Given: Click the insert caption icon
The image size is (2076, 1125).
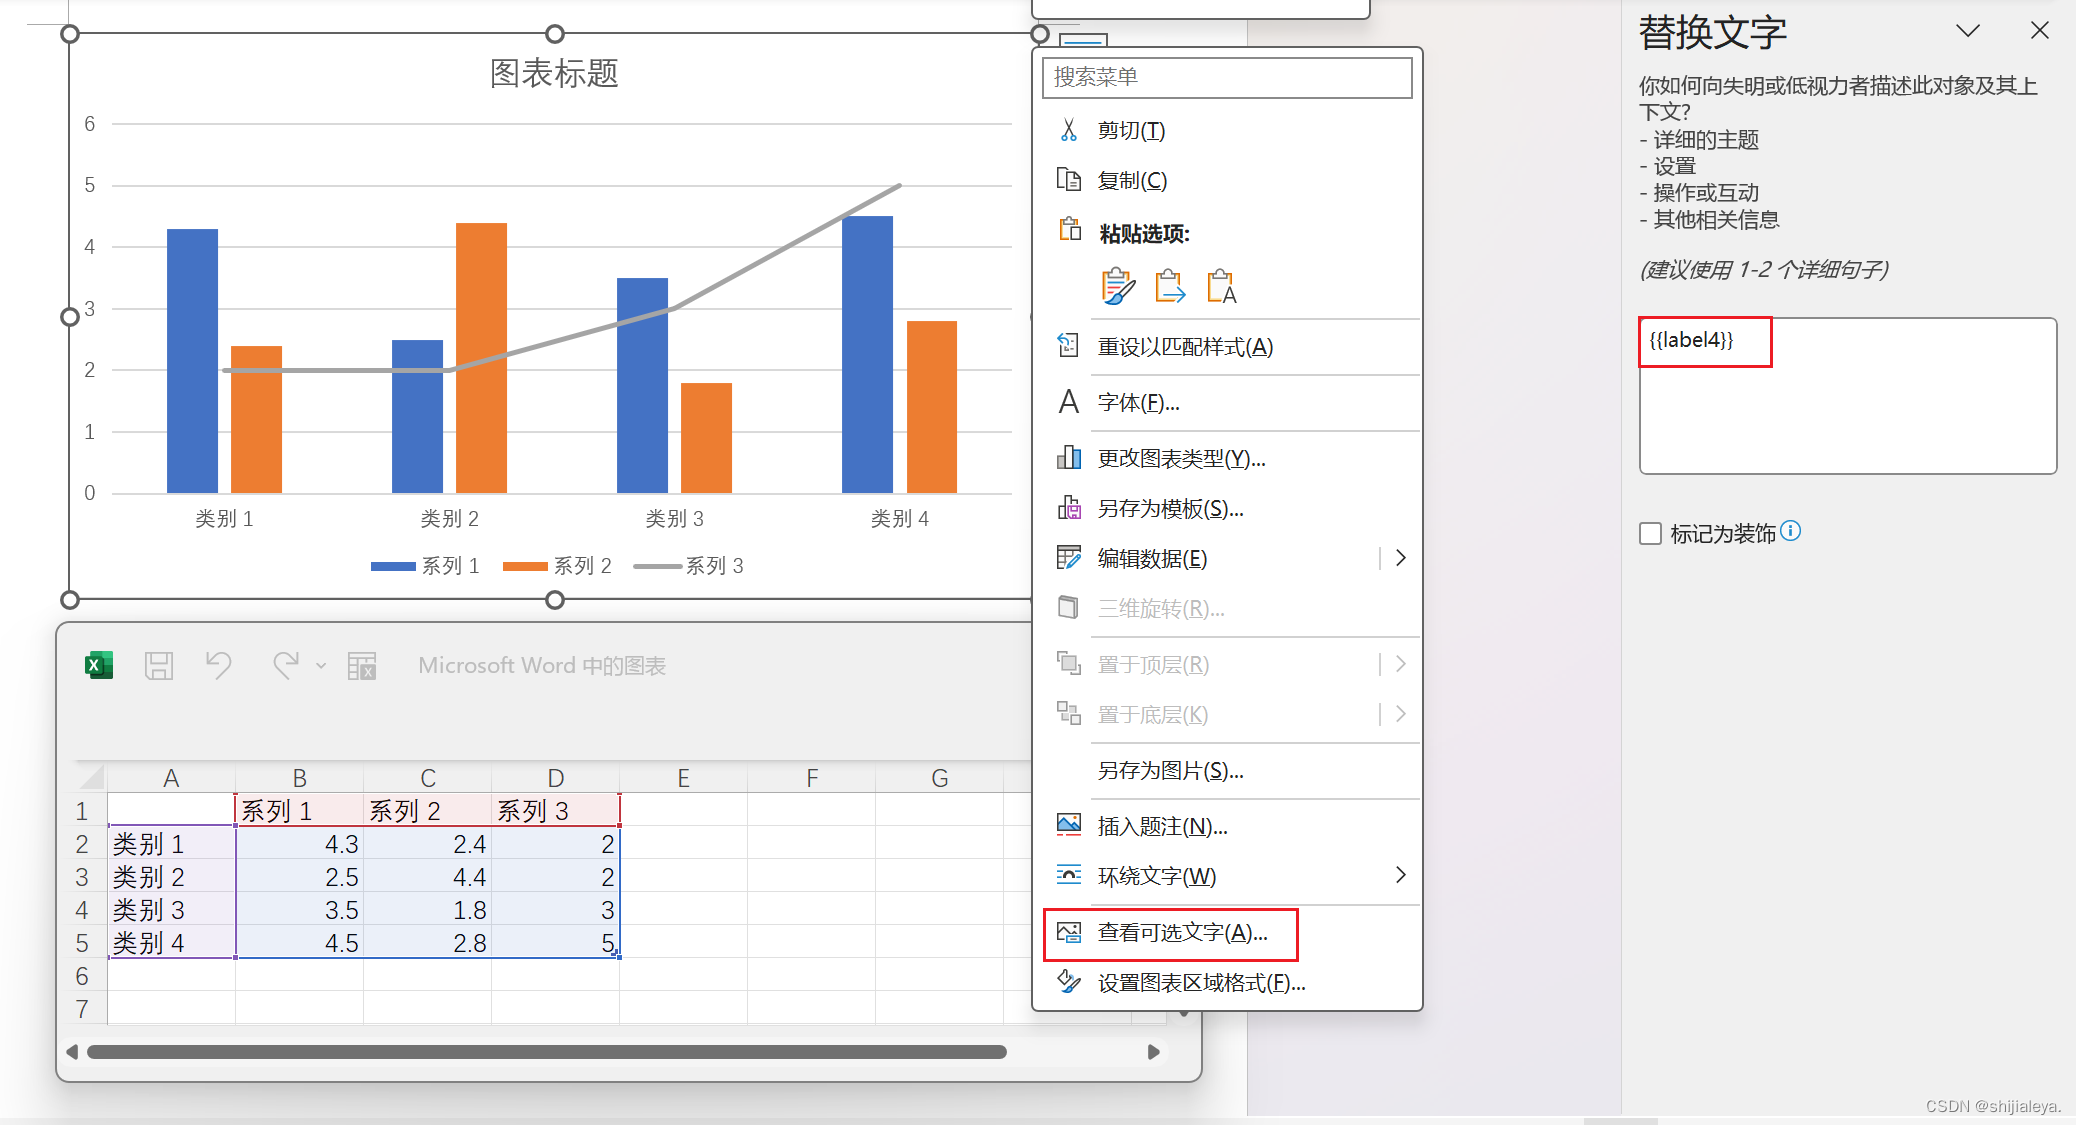Looking at the screenshot, I should (1069, 826).
